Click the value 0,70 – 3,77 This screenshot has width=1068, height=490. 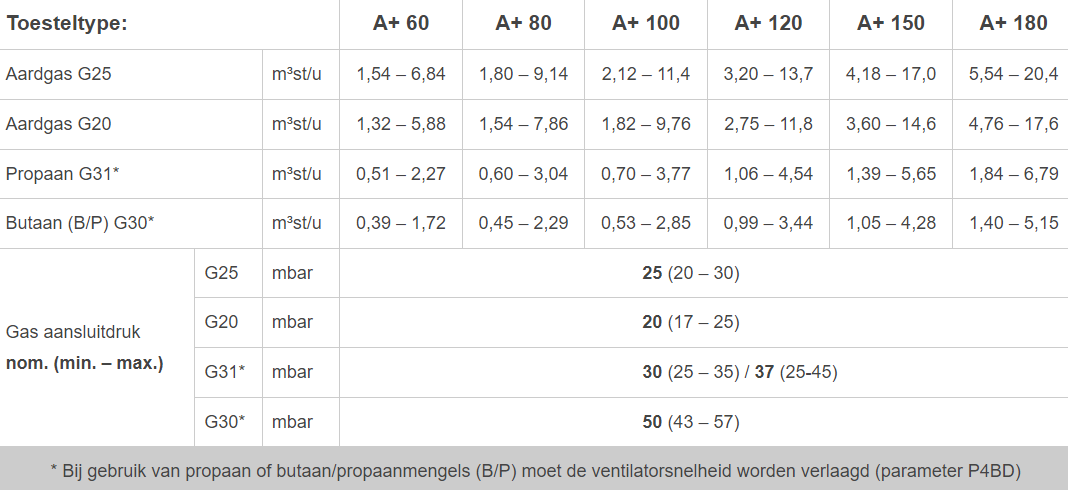point(645,174)
